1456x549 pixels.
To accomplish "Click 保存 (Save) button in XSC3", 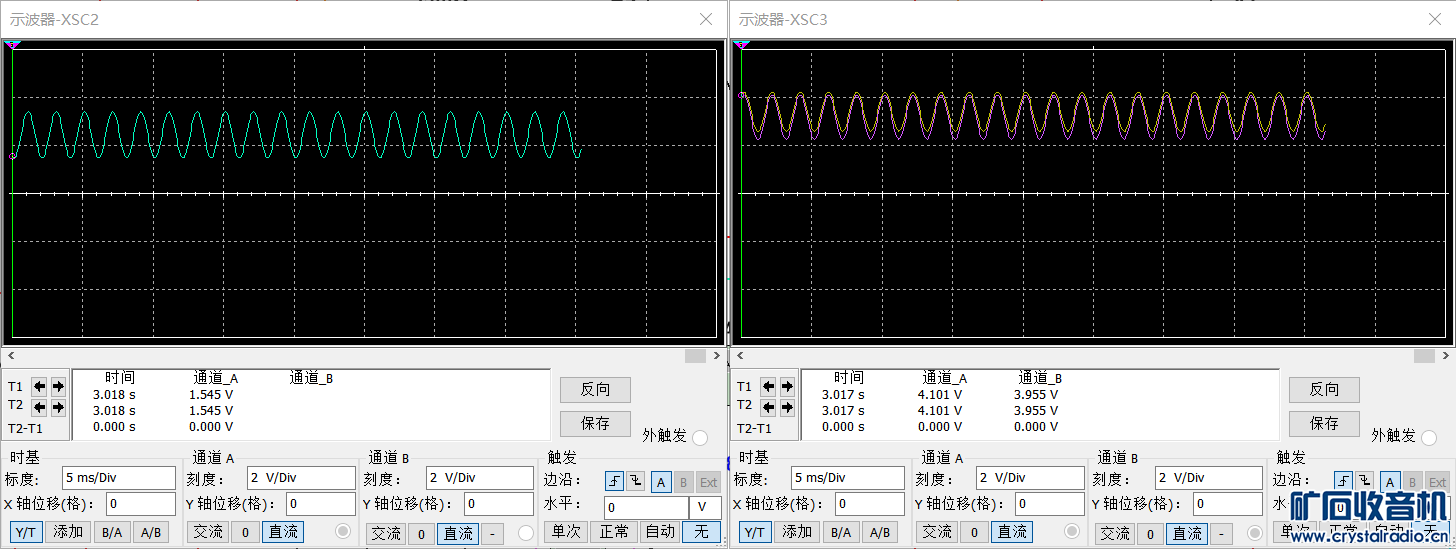I will pyautogui.click(x=1324, y=423).
